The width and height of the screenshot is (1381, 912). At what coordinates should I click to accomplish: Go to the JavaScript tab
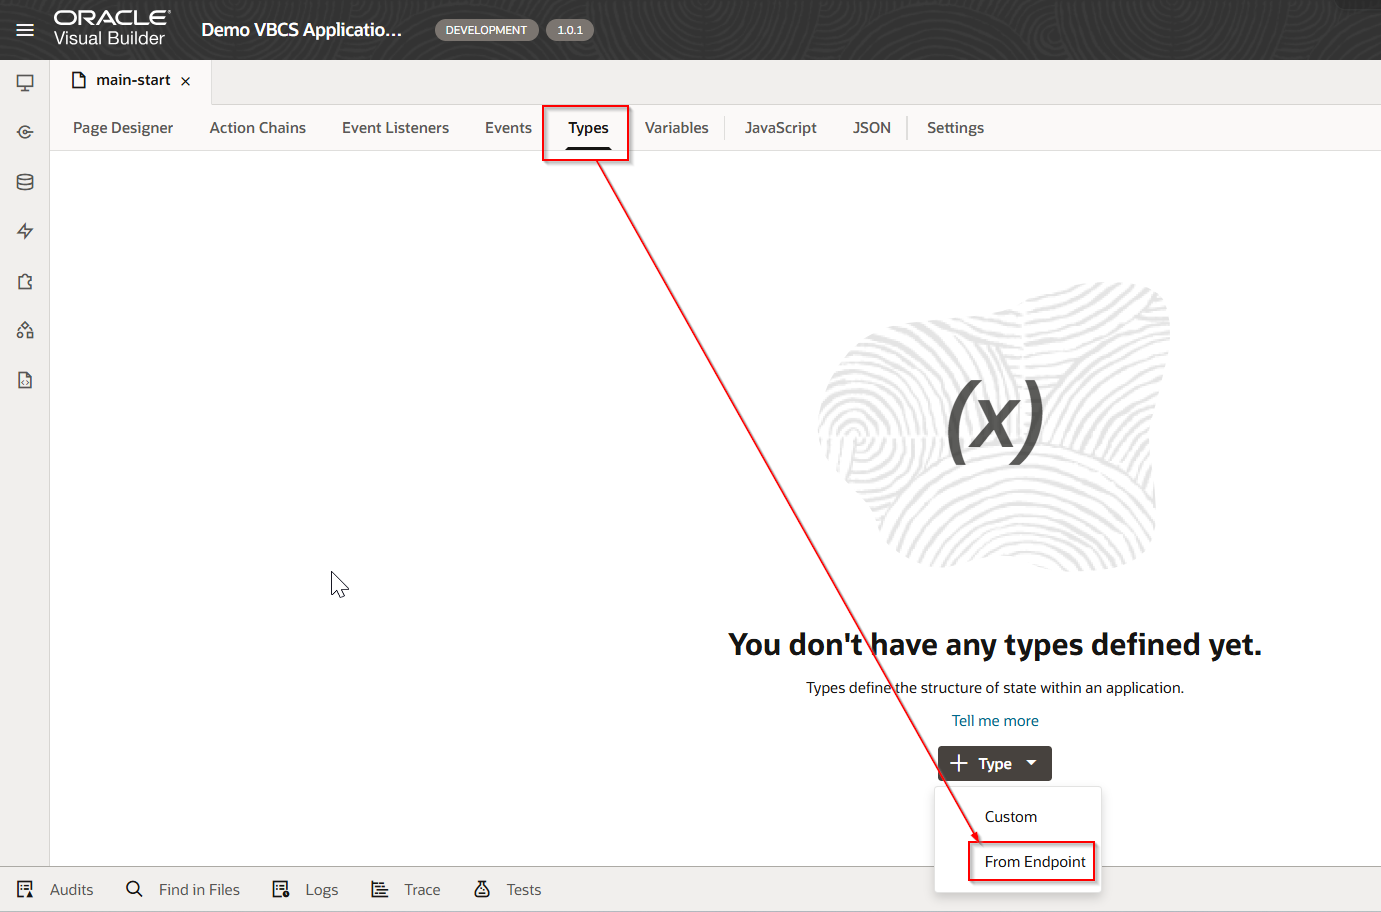[x=780, y=128]
